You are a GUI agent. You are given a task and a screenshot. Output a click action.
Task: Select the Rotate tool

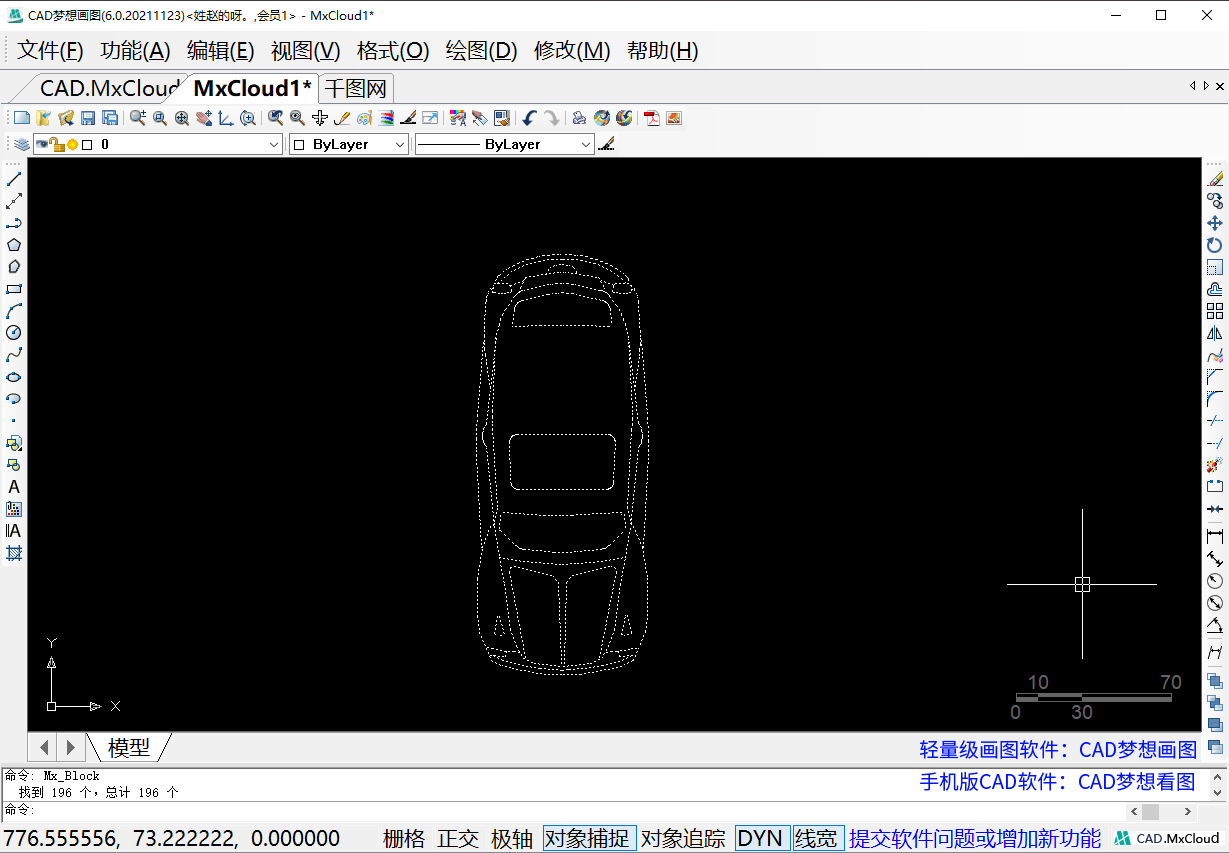[x=1215, y=245]
